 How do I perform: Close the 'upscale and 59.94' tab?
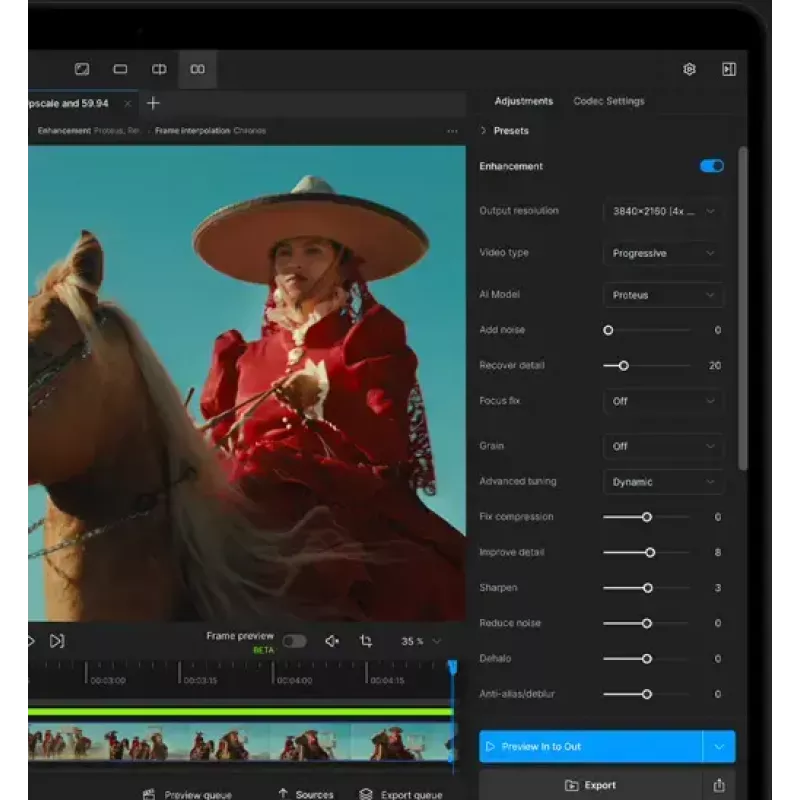click(128, 104)
